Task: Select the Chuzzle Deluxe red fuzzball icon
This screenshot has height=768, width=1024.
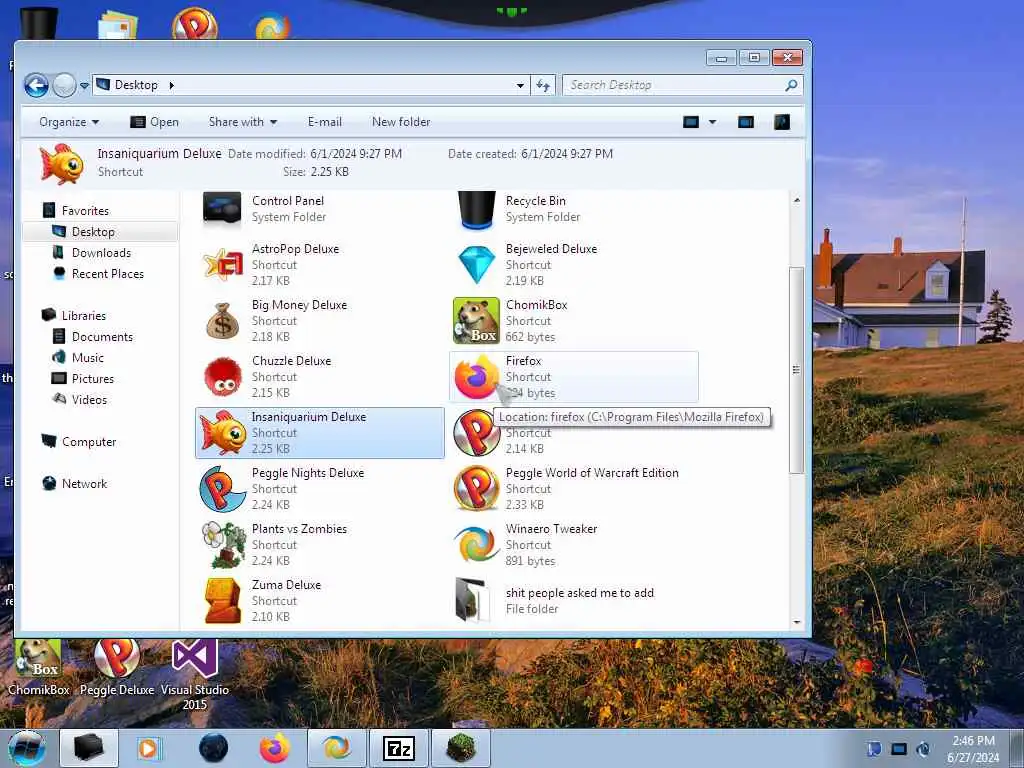Action: tap(222, 377)
